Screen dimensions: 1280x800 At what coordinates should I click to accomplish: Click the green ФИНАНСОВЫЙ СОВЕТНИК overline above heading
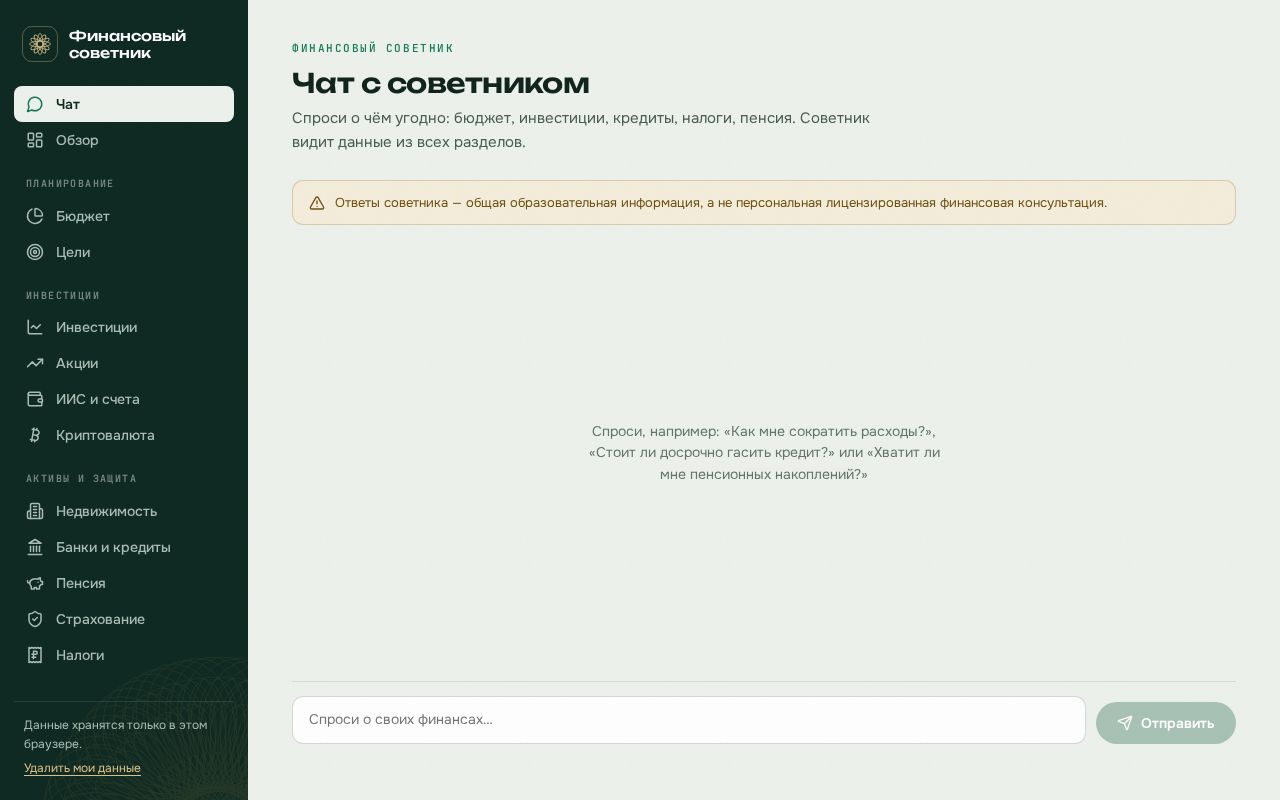tap(373, 48)
